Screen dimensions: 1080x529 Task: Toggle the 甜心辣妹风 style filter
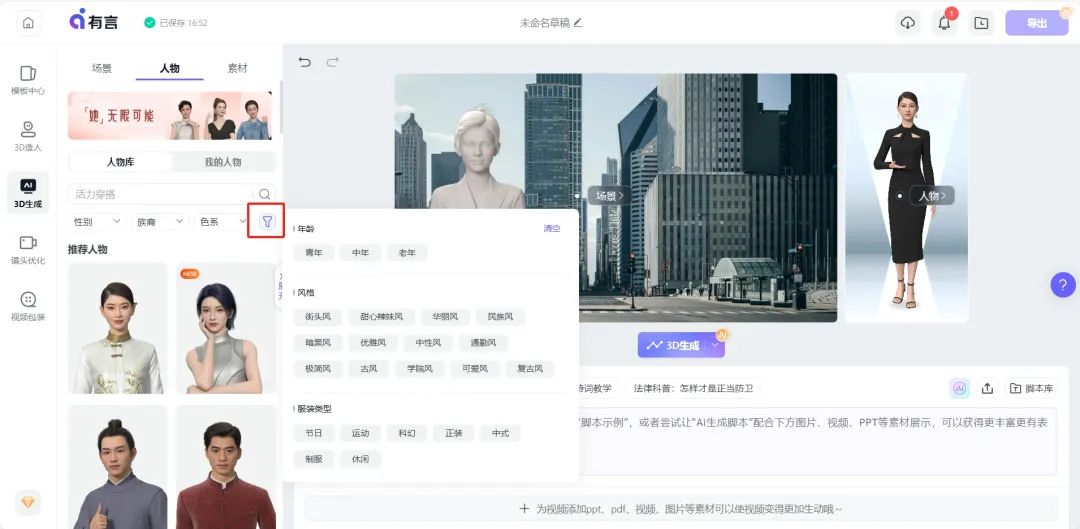tap(382, 317)
